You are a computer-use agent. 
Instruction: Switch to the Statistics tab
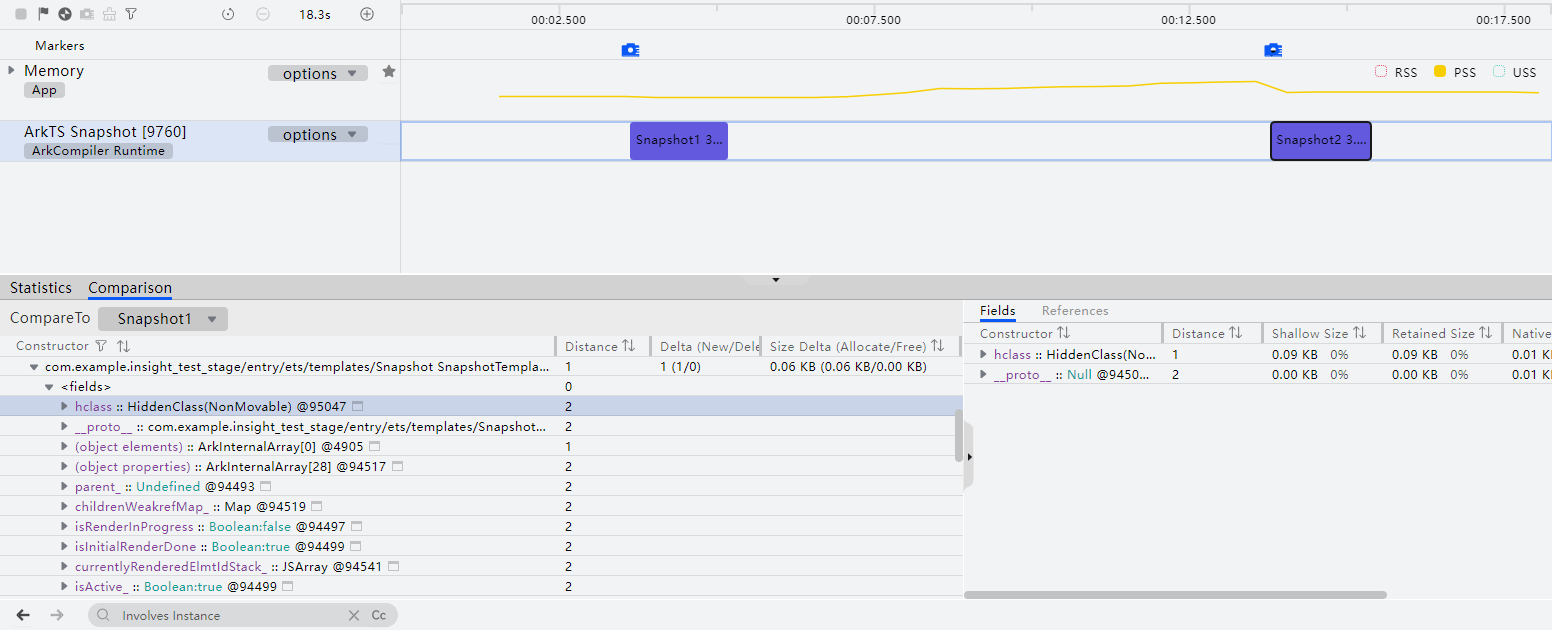41,288
